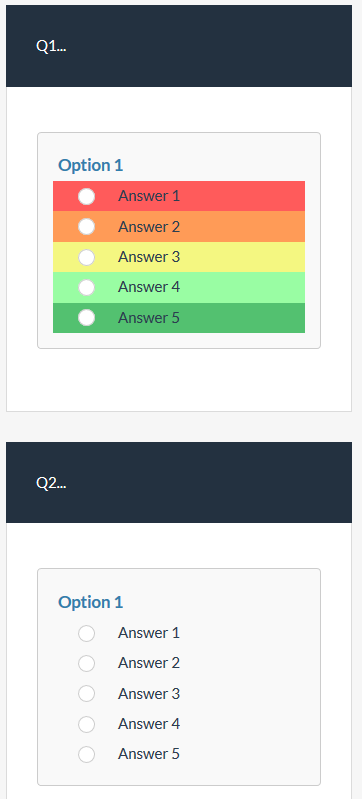Click Option 1 heading in Q1

coord(91,165)
